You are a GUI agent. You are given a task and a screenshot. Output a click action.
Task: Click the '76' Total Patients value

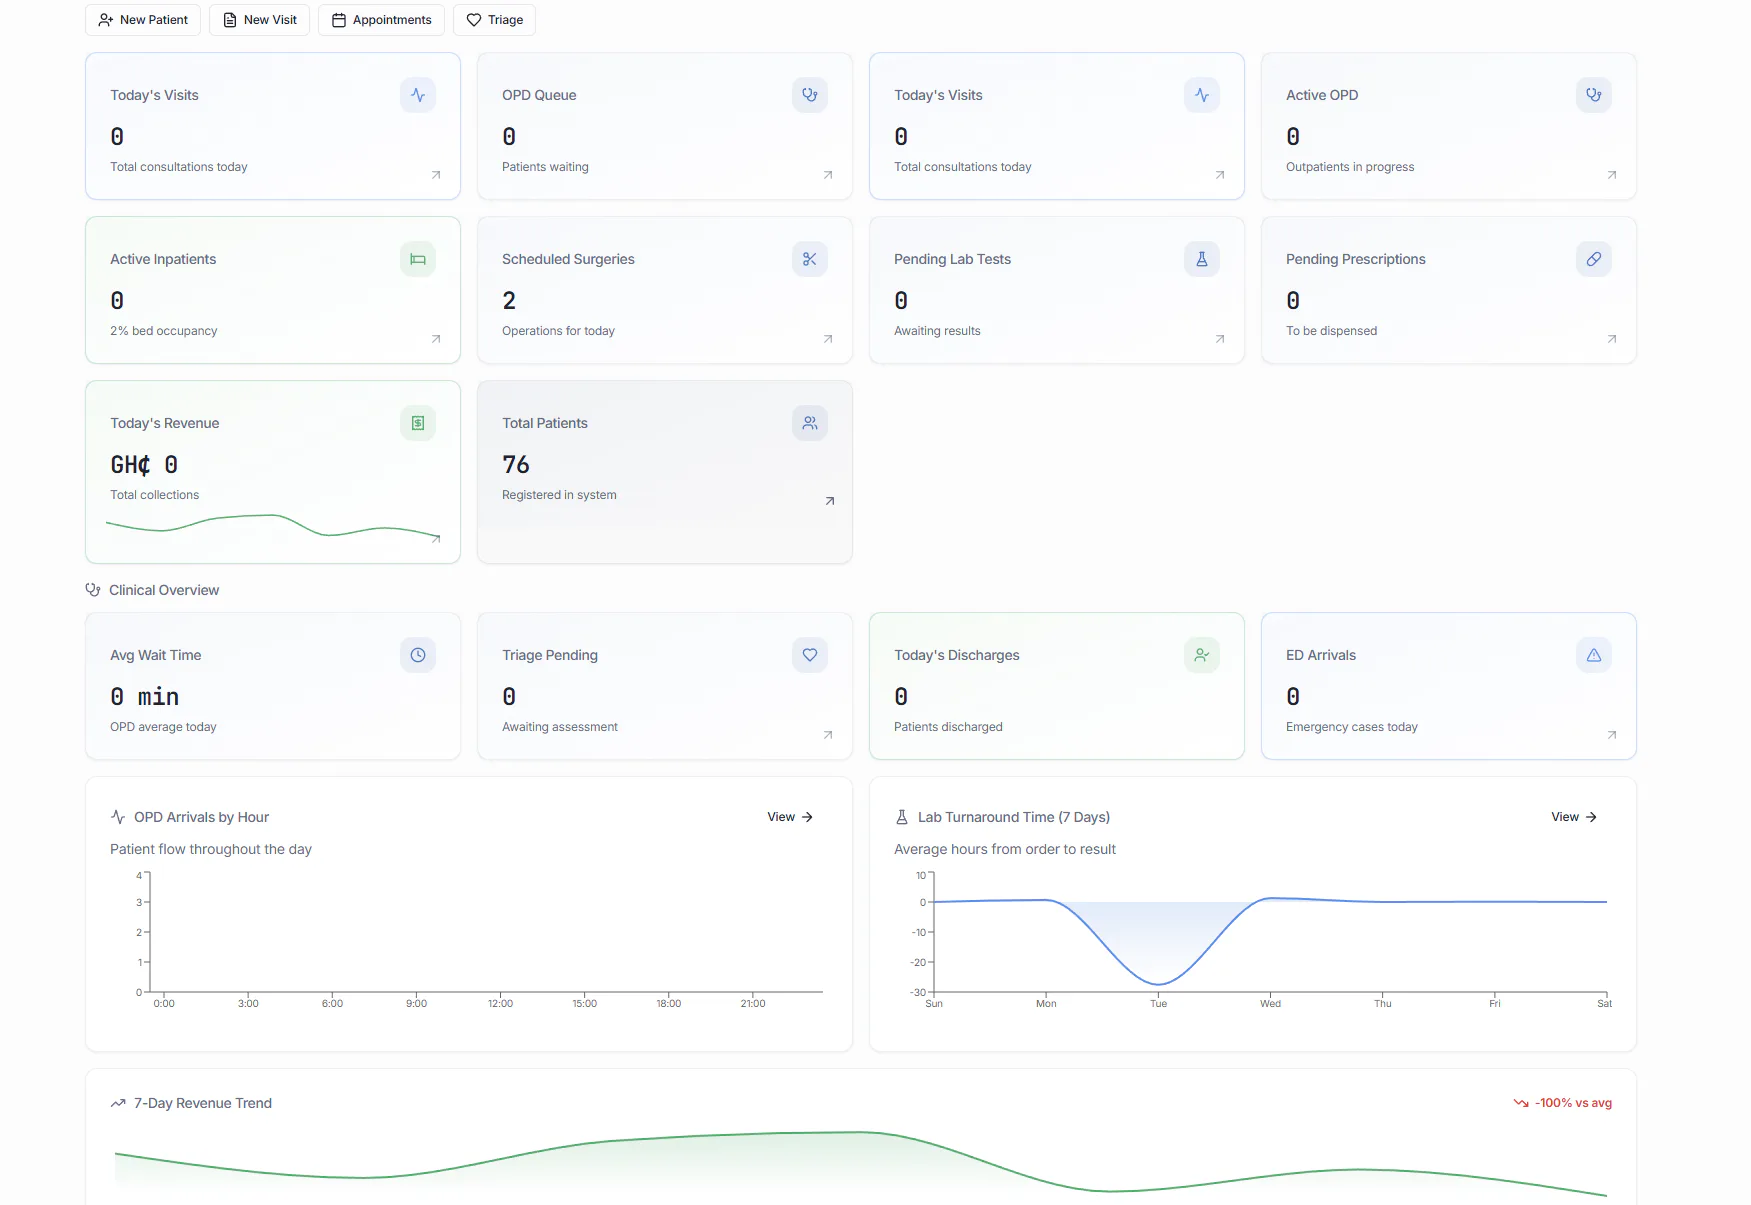[x=516, y=465]
